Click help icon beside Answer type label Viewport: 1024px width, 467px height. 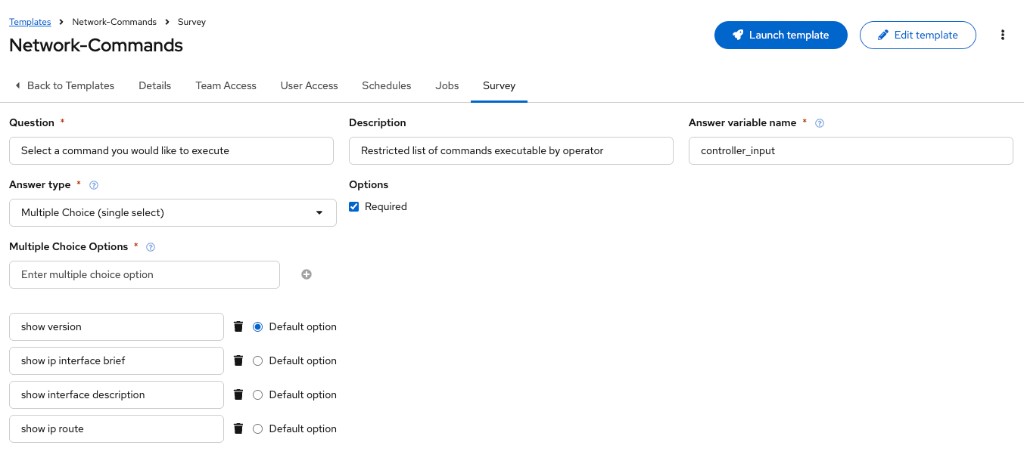(93, 185)
